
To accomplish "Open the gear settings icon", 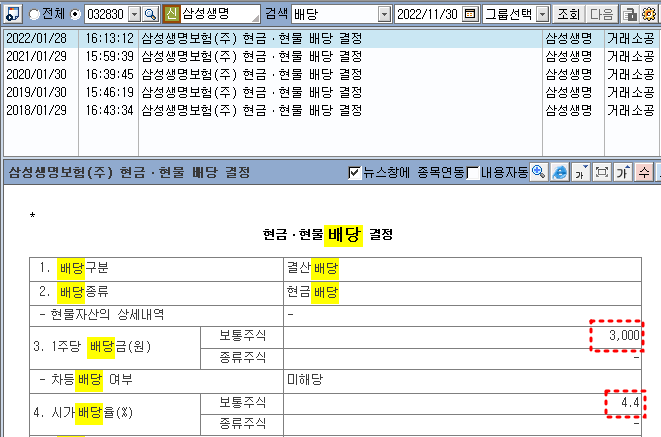I will tap(649, 14).
